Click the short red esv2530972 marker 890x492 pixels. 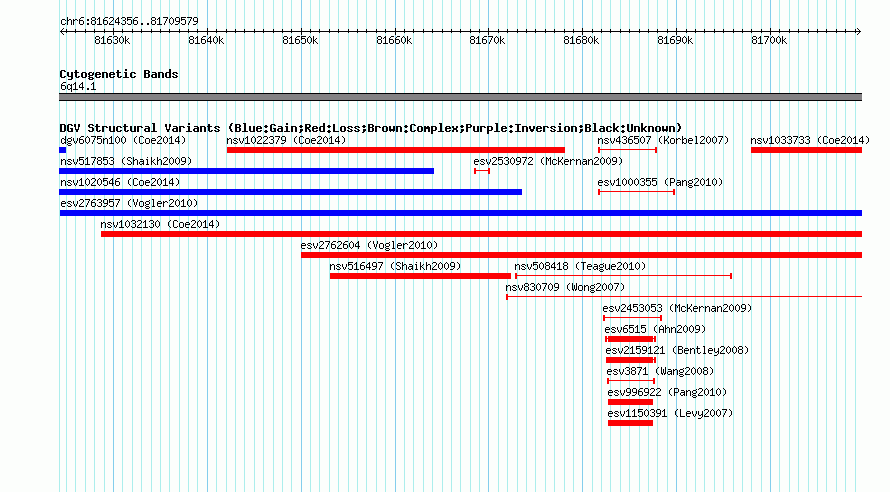[482, 171]
